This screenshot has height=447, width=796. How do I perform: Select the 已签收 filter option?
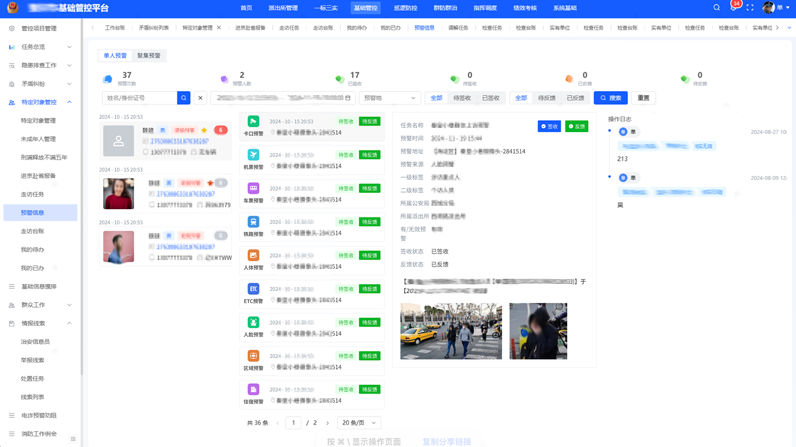click(x=490, y=98)
